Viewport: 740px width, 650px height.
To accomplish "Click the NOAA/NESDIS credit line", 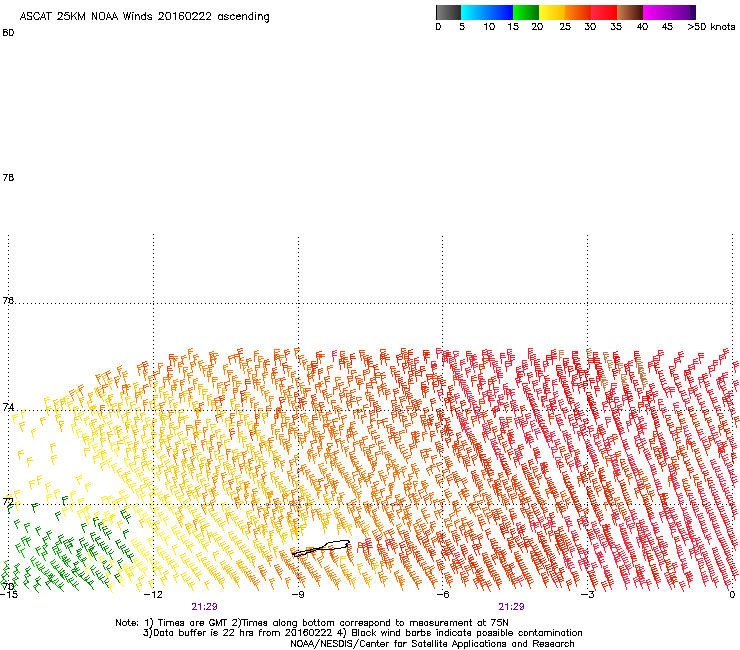I will [x=432, y=644].
